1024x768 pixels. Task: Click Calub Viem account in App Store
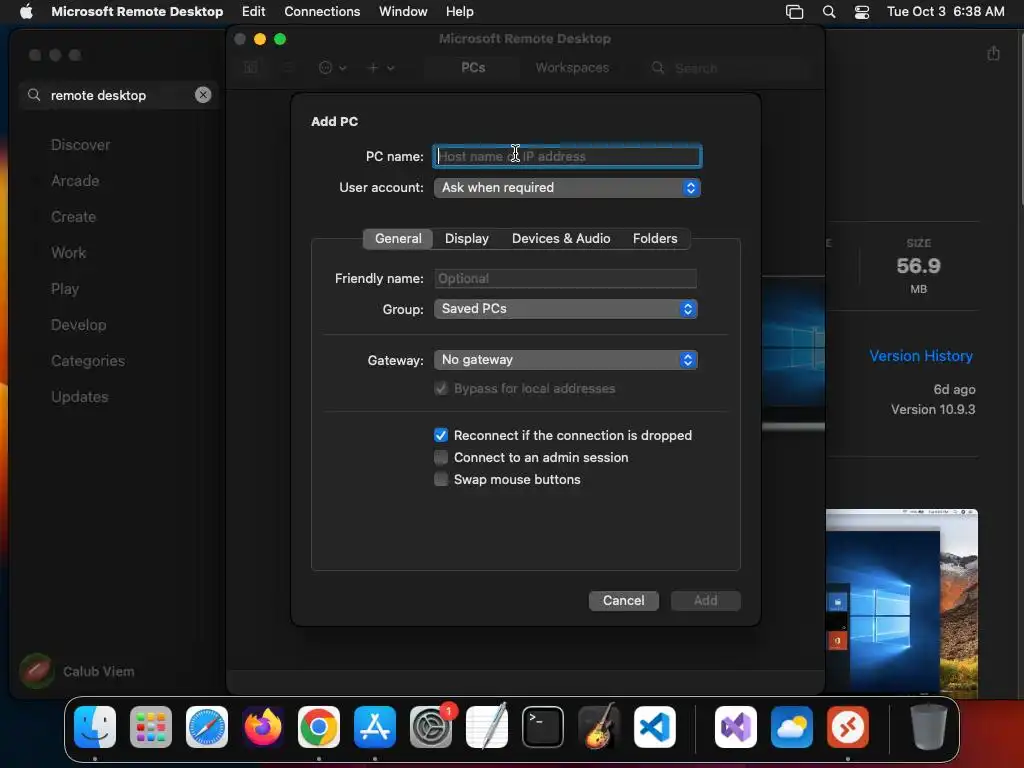(77, 671)
